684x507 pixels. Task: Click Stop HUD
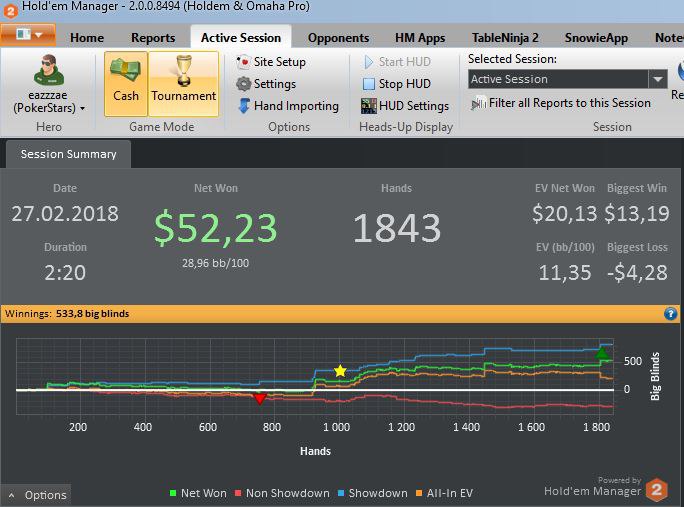tap(396, 84)
